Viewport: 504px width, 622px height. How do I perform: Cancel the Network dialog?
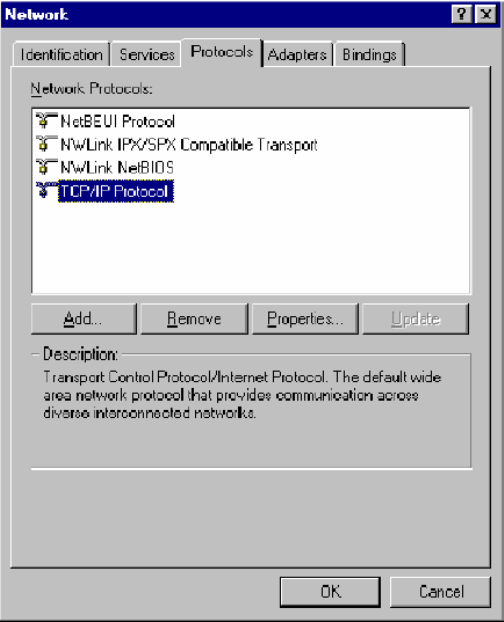[441, 592]
